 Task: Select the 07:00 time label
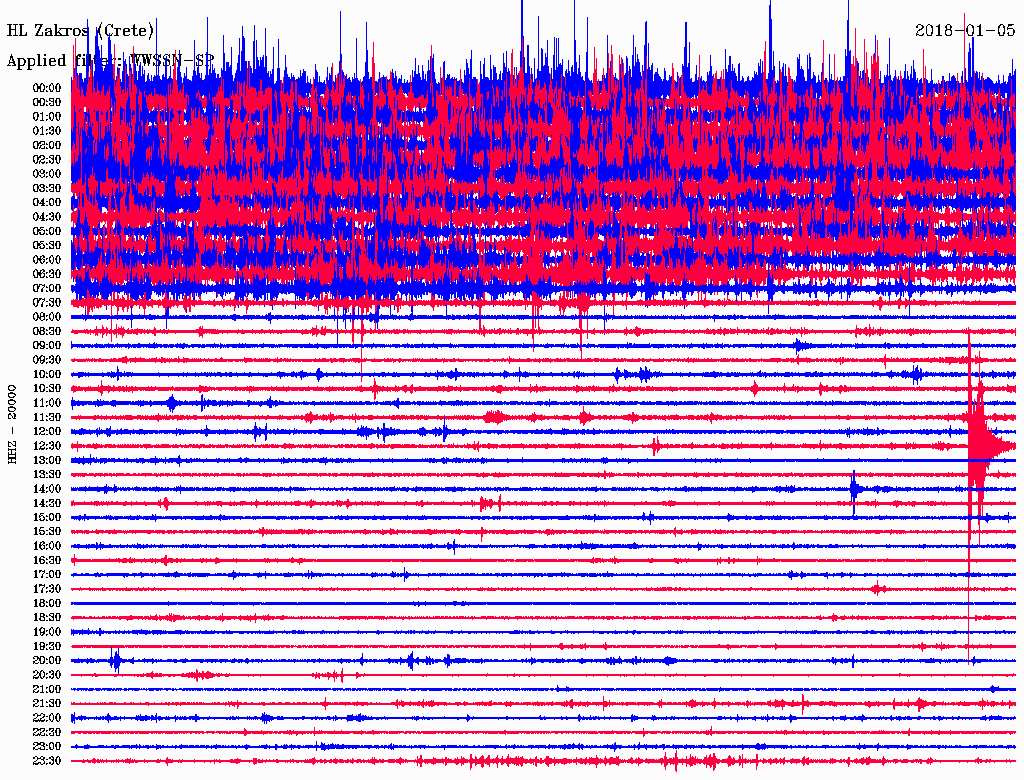click(x=47, y=289)
